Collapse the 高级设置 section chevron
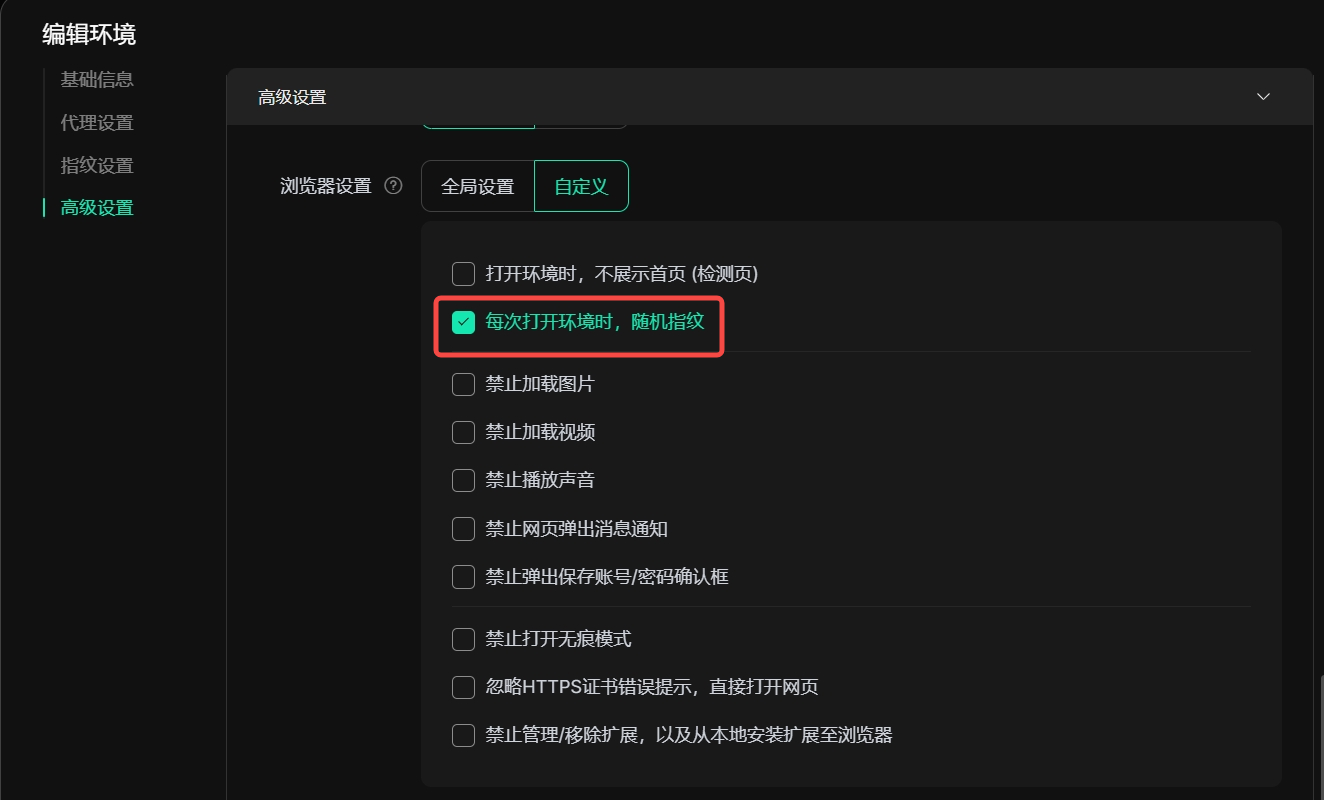This screenshot has height=800, width=1324. click(1263, 97)
